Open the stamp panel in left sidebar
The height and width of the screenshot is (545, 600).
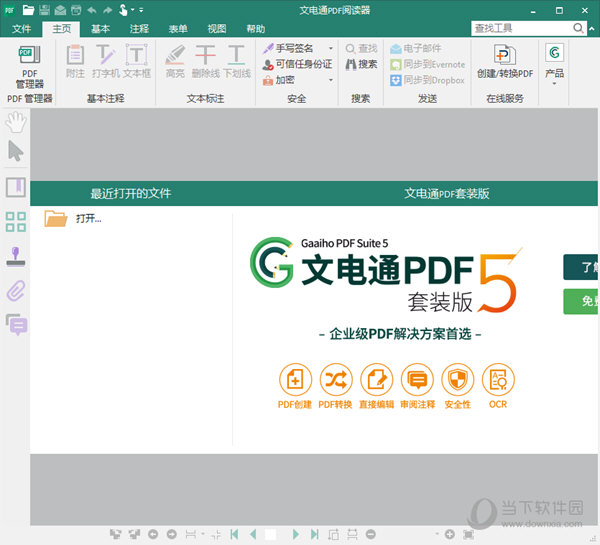pyautogui.click(x=16, y=256)
